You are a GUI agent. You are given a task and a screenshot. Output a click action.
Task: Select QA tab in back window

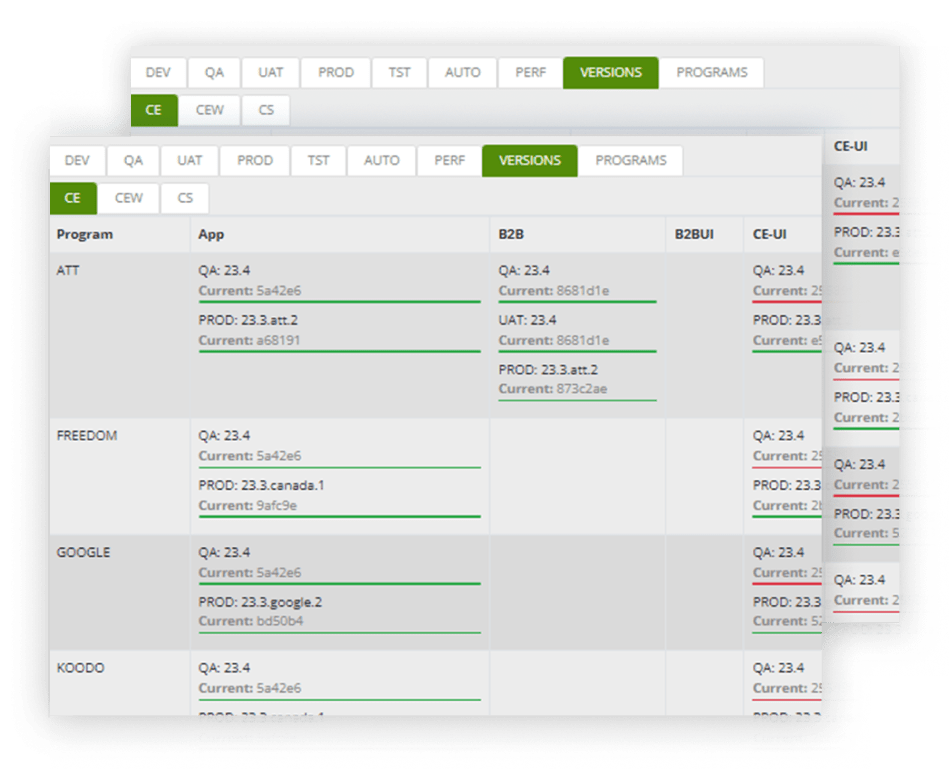point(214,73)
